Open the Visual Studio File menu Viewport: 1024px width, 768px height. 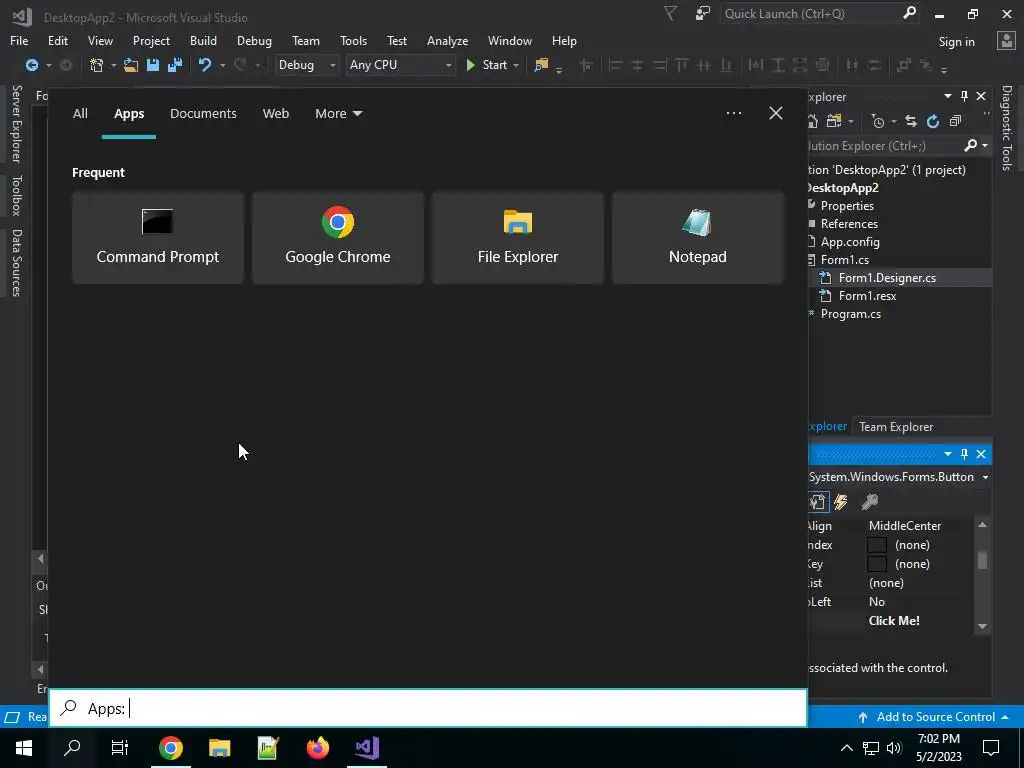19,40
